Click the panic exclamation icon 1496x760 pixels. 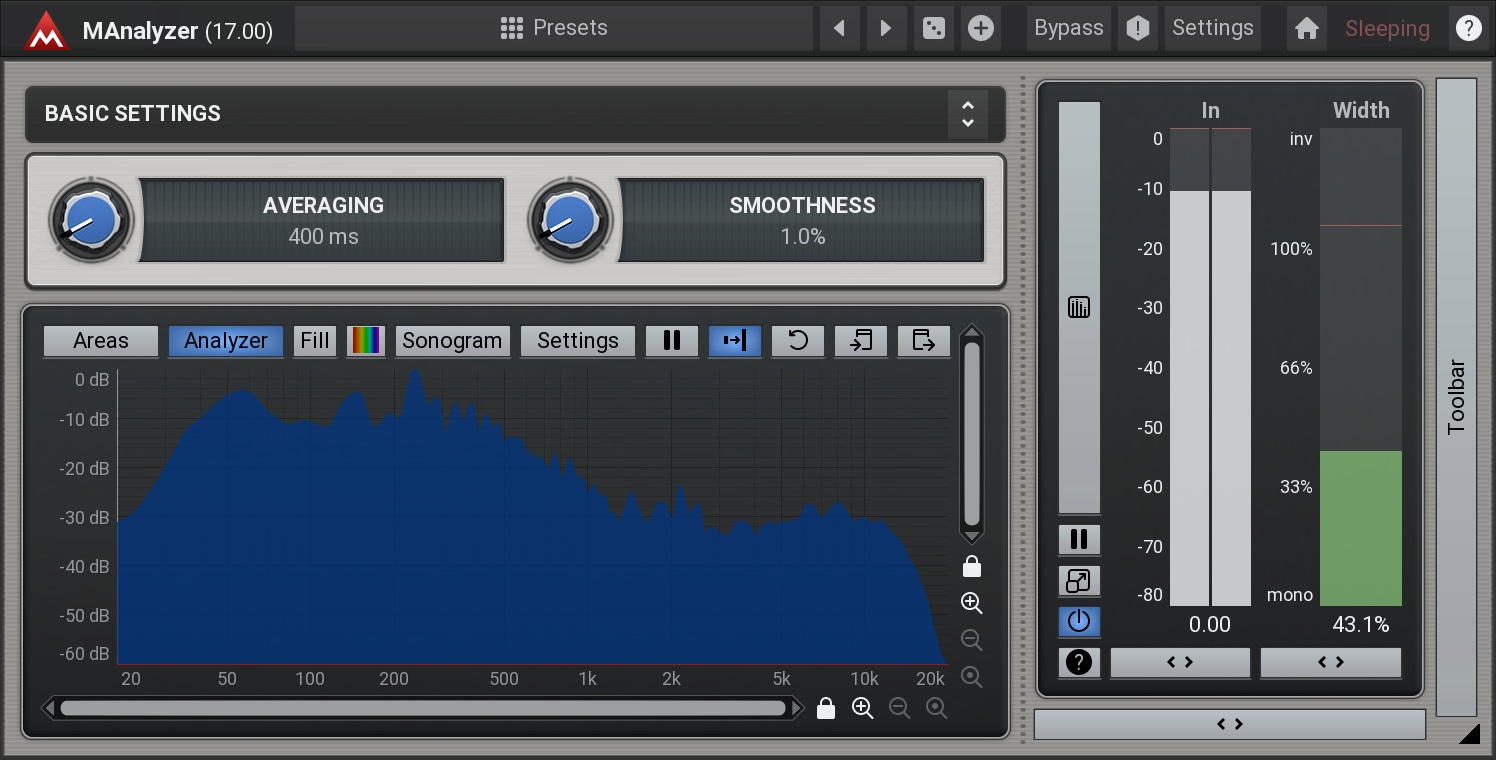tap(1137, 28)
